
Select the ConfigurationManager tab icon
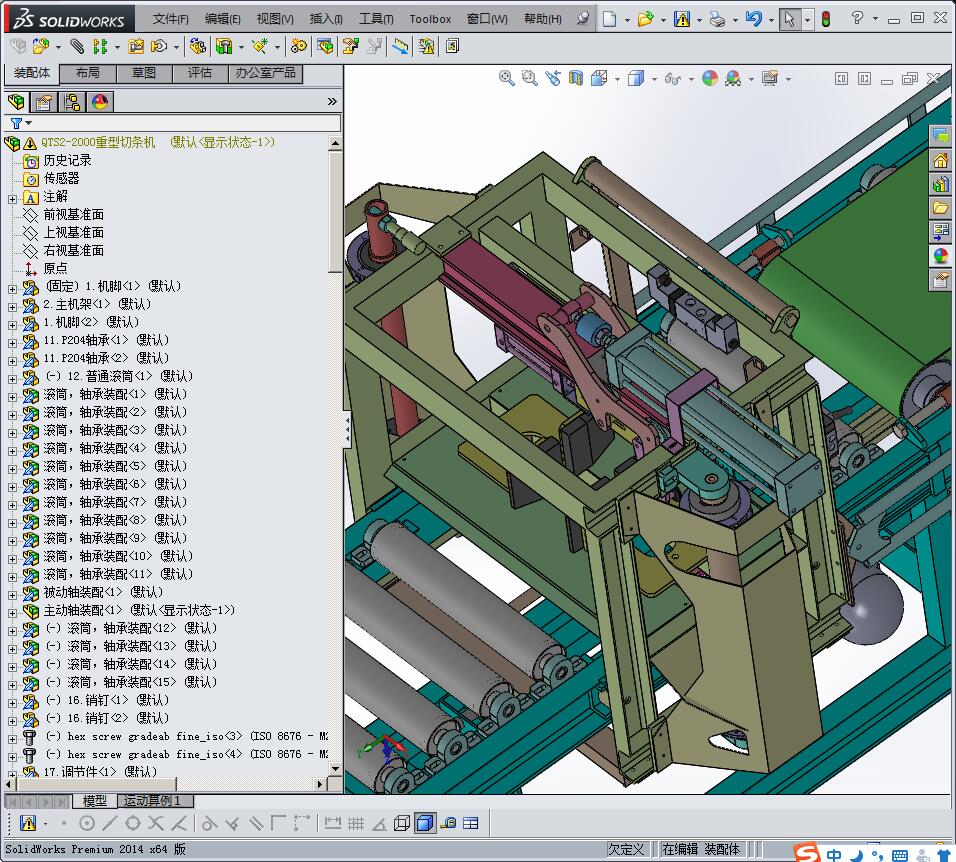(72, 102)
